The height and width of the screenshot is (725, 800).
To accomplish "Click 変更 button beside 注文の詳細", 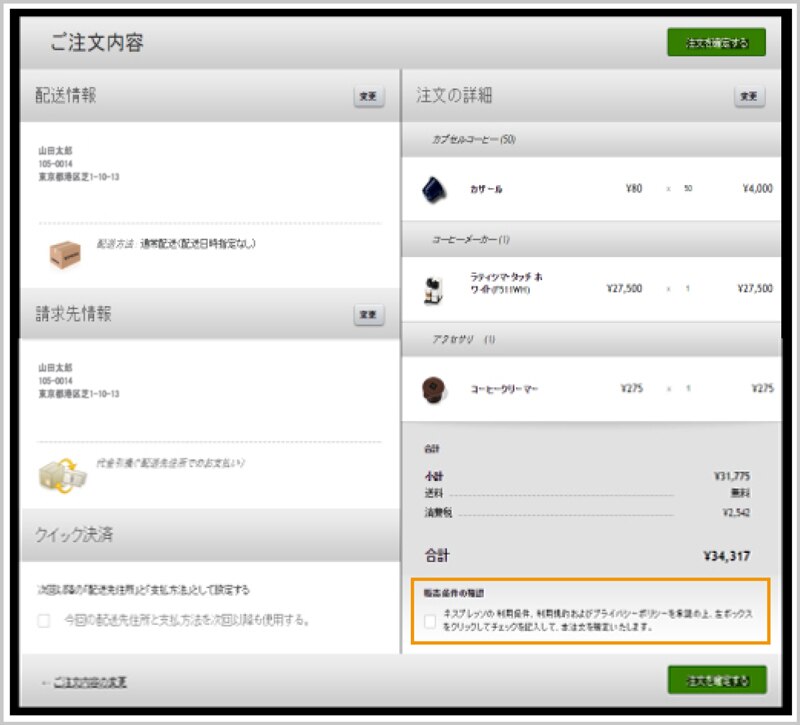I will click(749, 96).
